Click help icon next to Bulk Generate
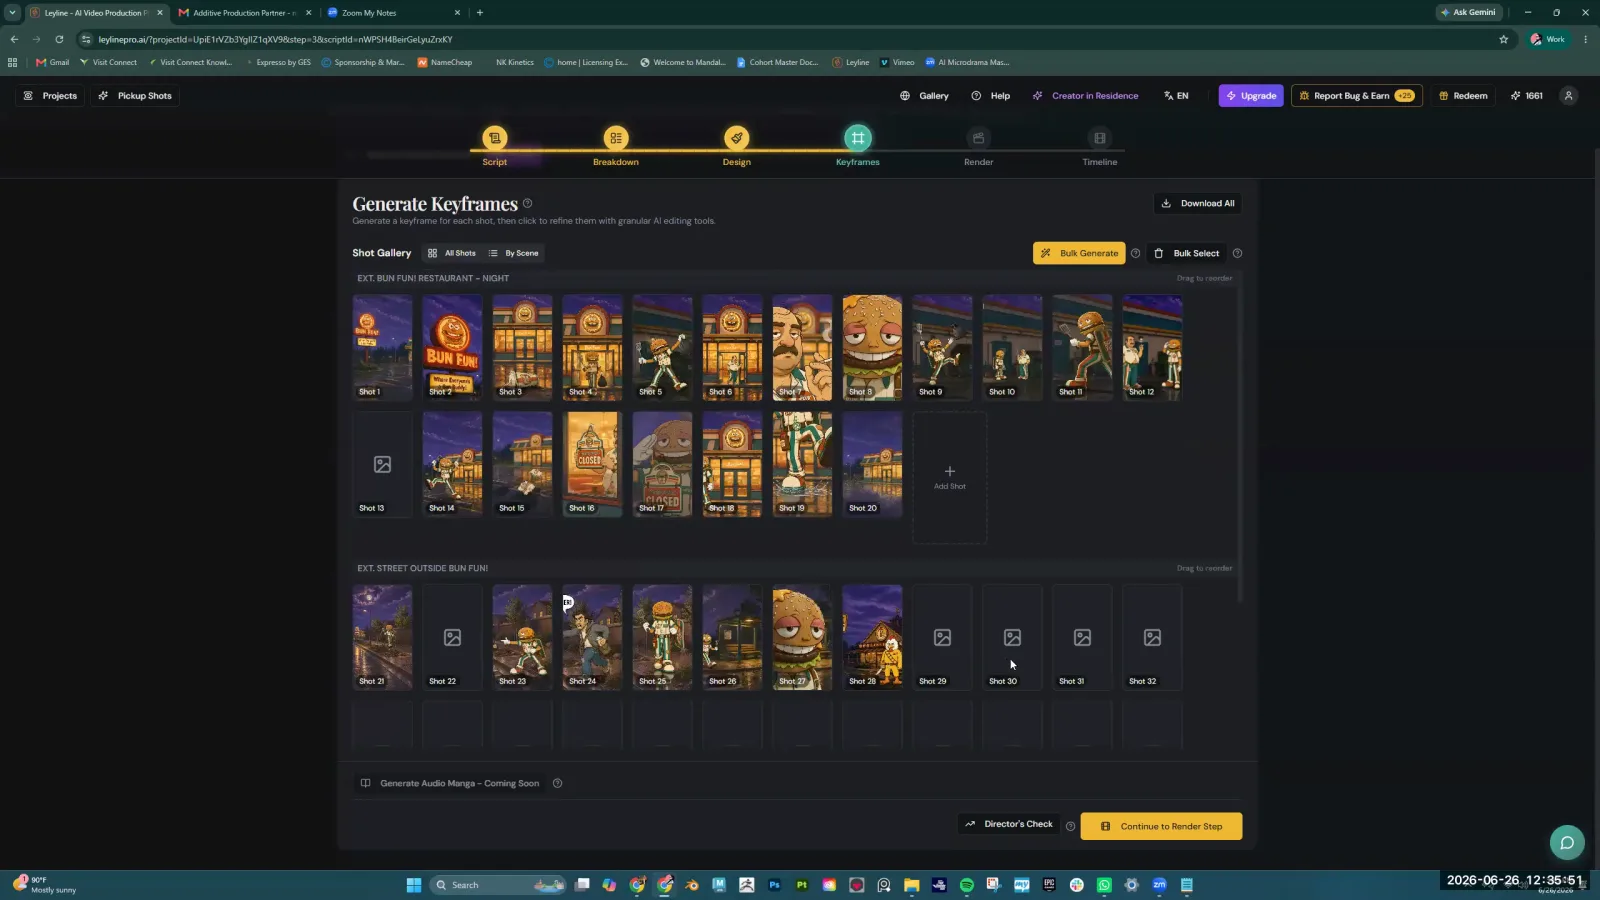Image resolution: width=1600 pixels, height=900 pixels. click(1135, 253)
